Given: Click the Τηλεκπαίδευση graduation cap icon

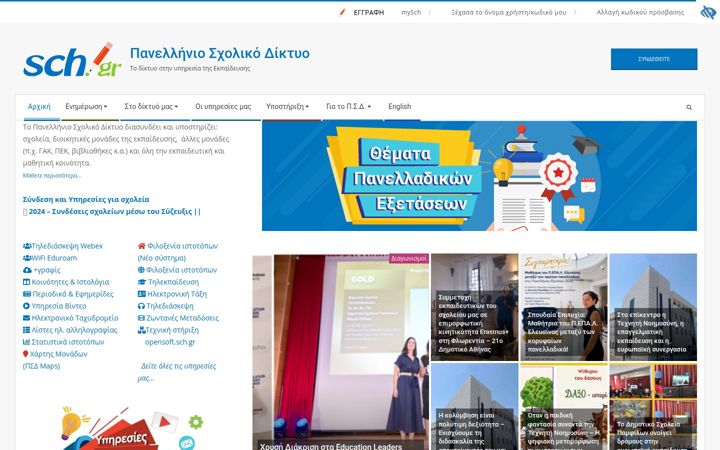Looking at the screenshot, I should coord(142,282).
